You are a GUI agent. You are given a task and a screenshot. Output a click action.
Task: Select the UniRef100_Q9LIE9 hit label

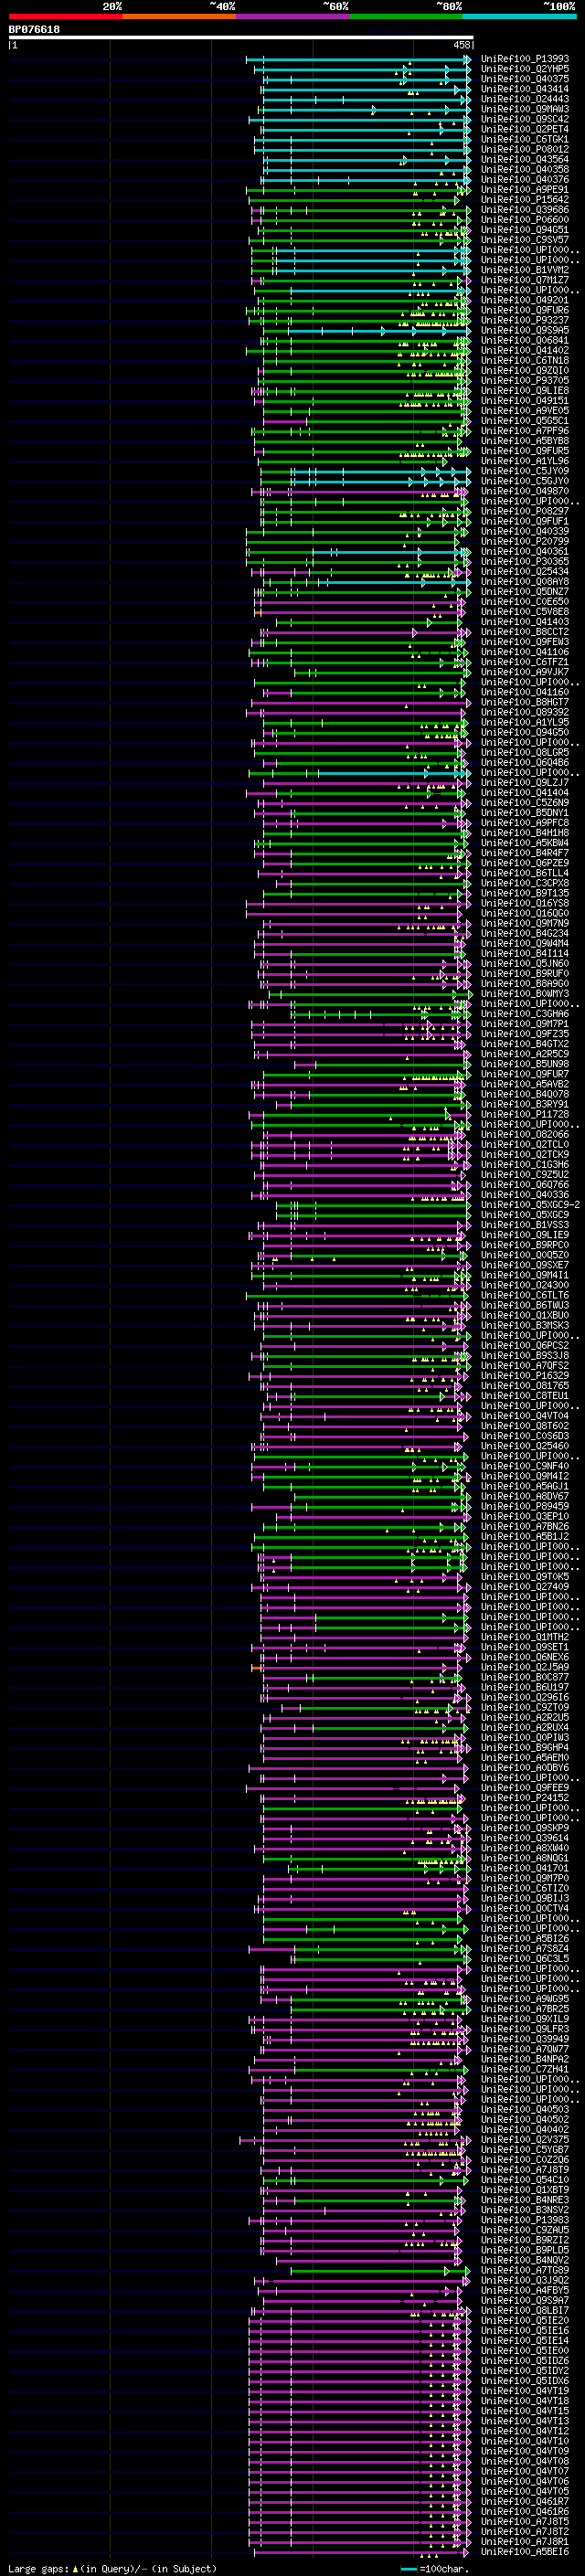(525, 1235)
